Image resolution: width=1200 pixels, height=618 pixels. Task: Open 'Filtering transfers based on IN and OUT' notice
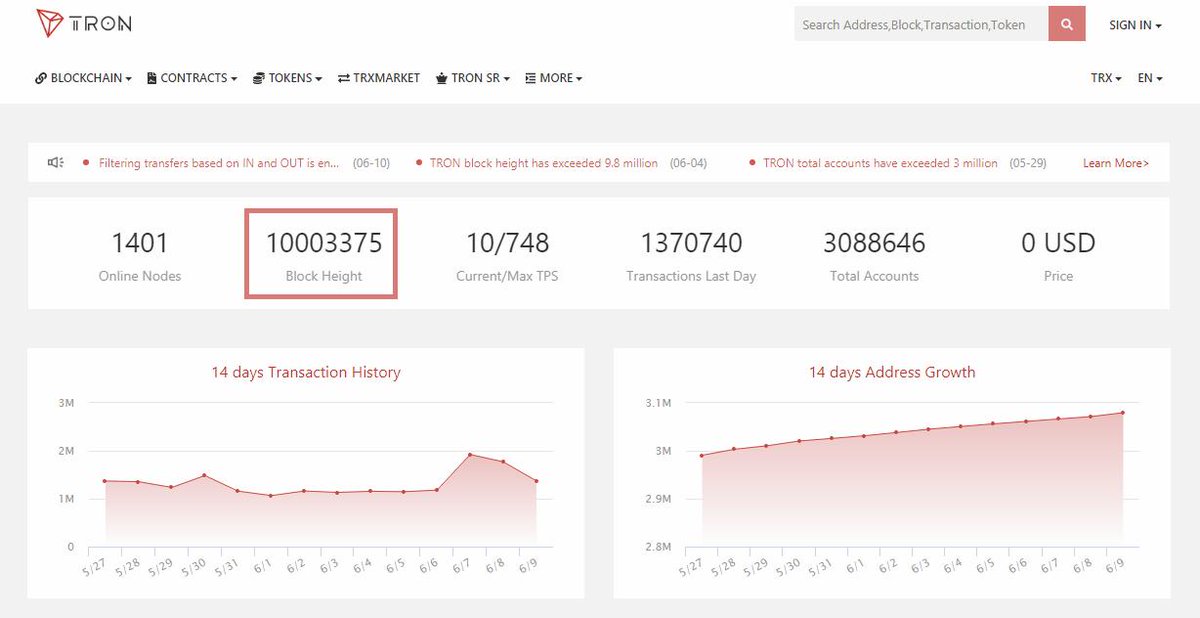[x=219, y=162]
